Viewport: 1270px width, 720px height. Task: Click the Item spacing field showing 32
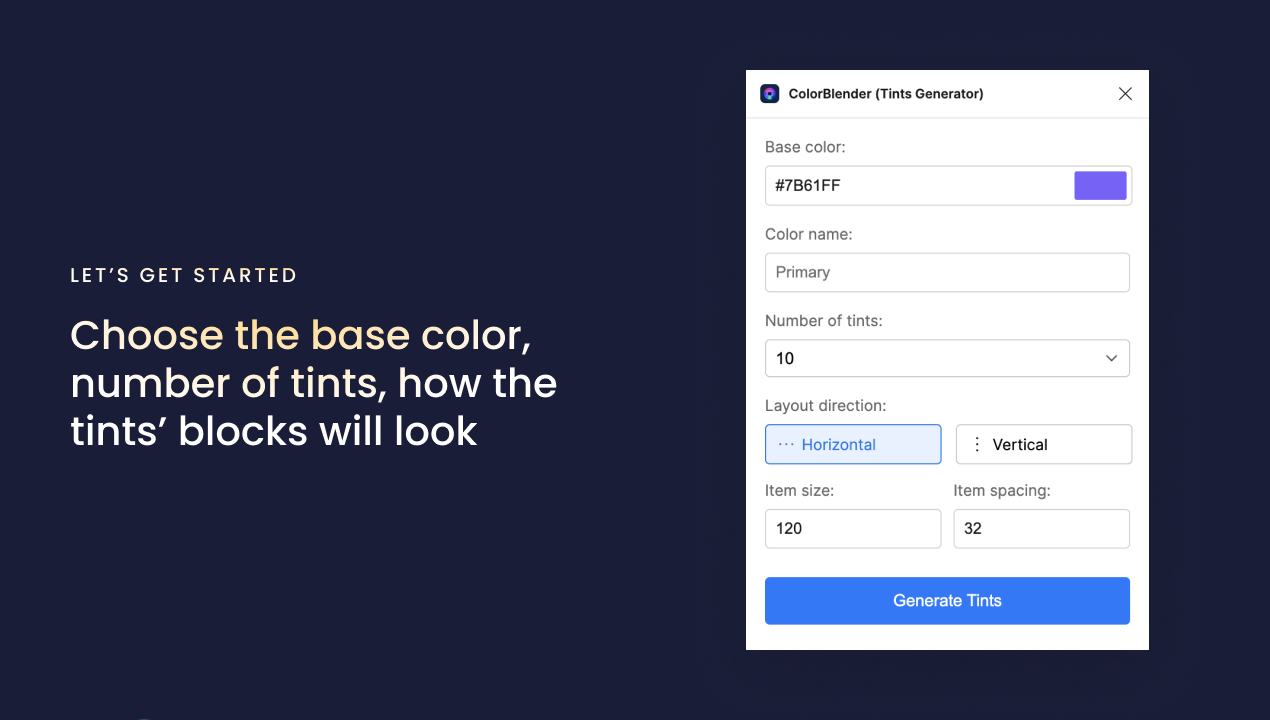(1041, 529)
